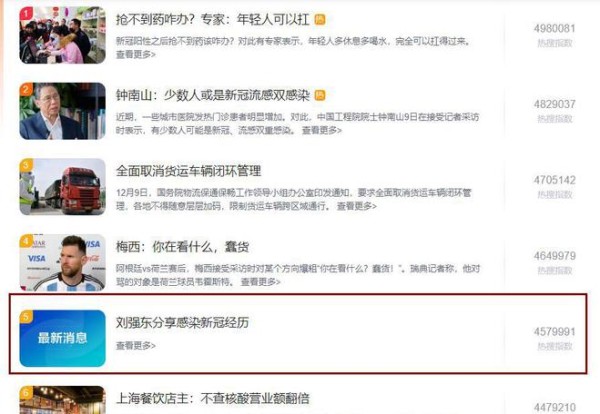600x414 pixels.
Task: Open the Shanghai restaurant thumbnail
Action: pos(62,400)
